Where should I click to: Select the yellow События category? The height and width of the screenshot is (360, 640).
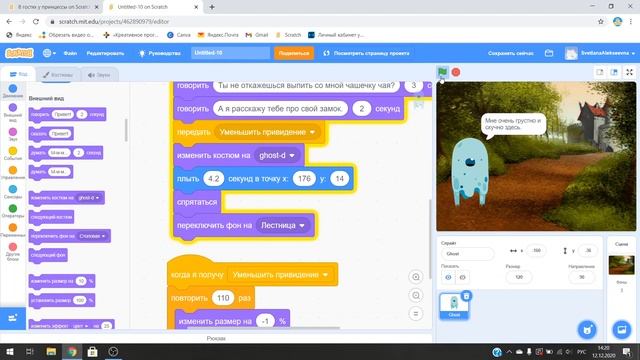[x=13, y=153]
